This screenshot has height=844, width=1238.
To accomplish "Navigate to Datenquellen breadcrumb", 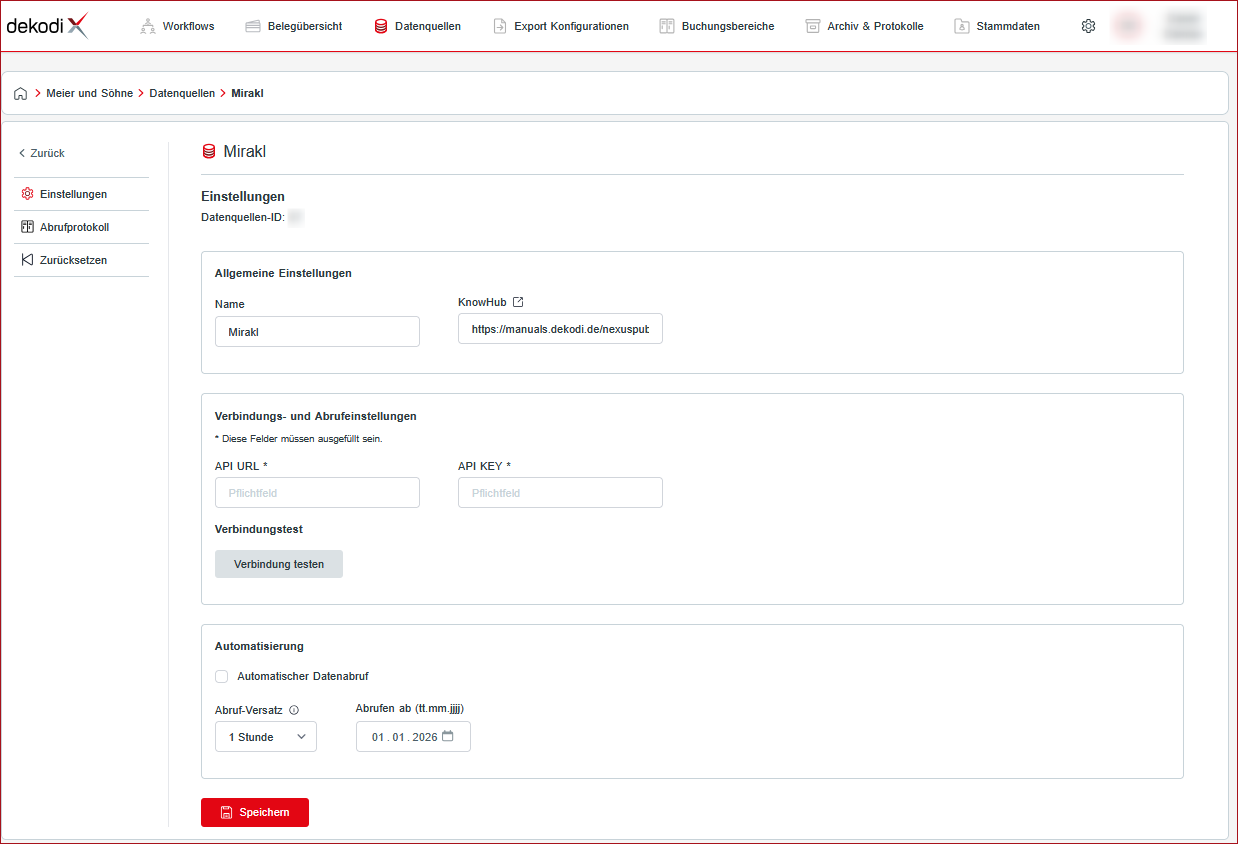I will point(182,93).
